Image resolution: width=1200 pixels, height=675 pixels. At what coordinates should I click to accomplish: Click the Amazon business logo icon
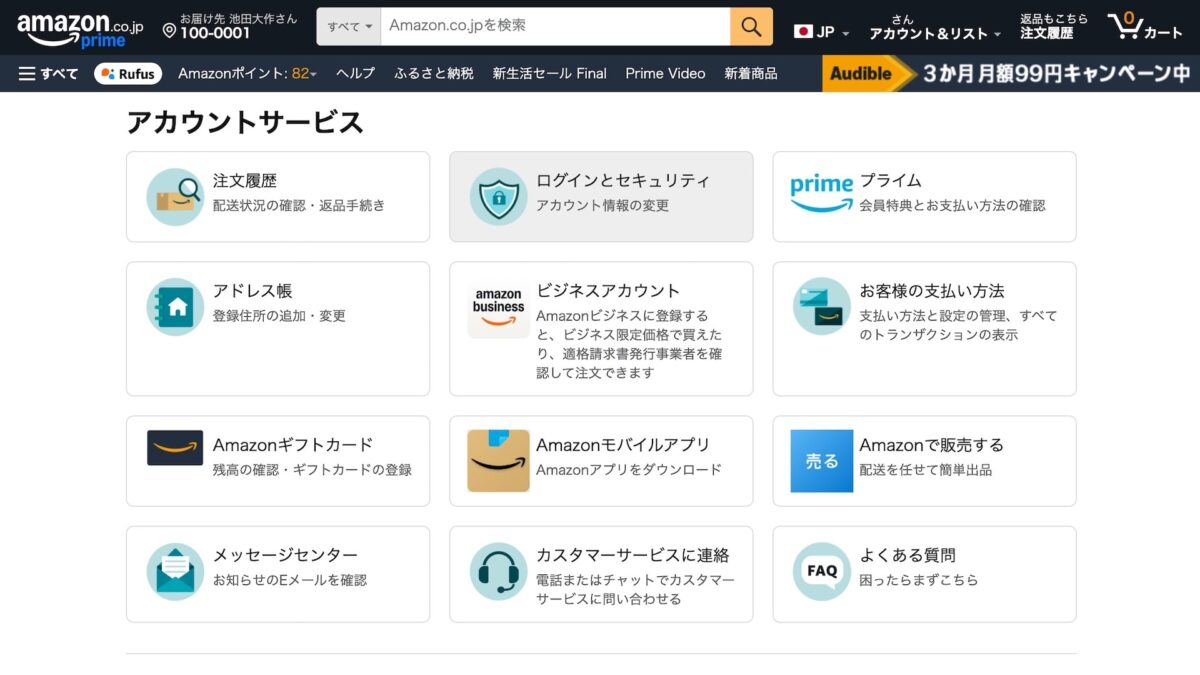(498, 309)
